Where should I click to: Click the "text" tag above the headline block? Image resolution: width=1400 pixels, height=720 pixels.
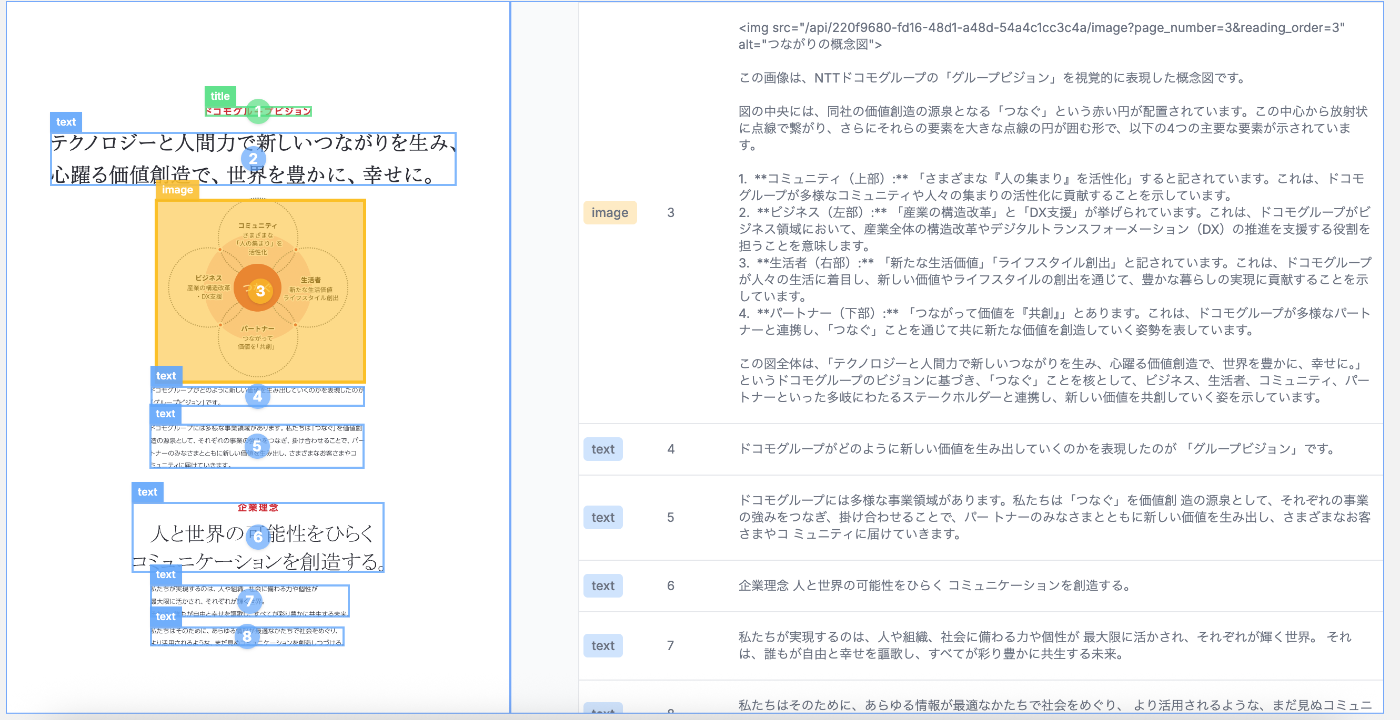(x=66, y=122)
